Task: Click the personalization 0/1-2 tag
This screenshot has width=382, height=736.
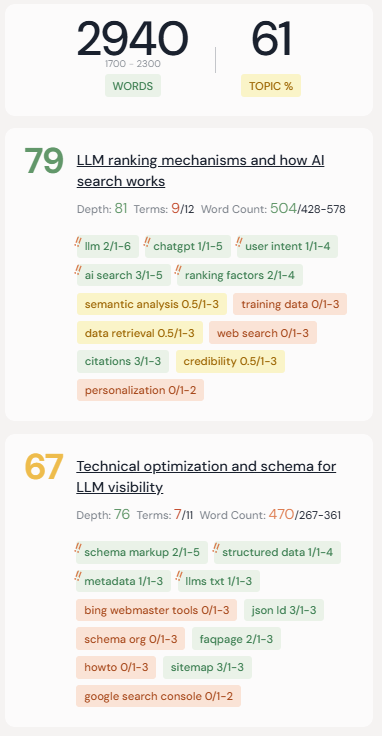Action: 140,390
